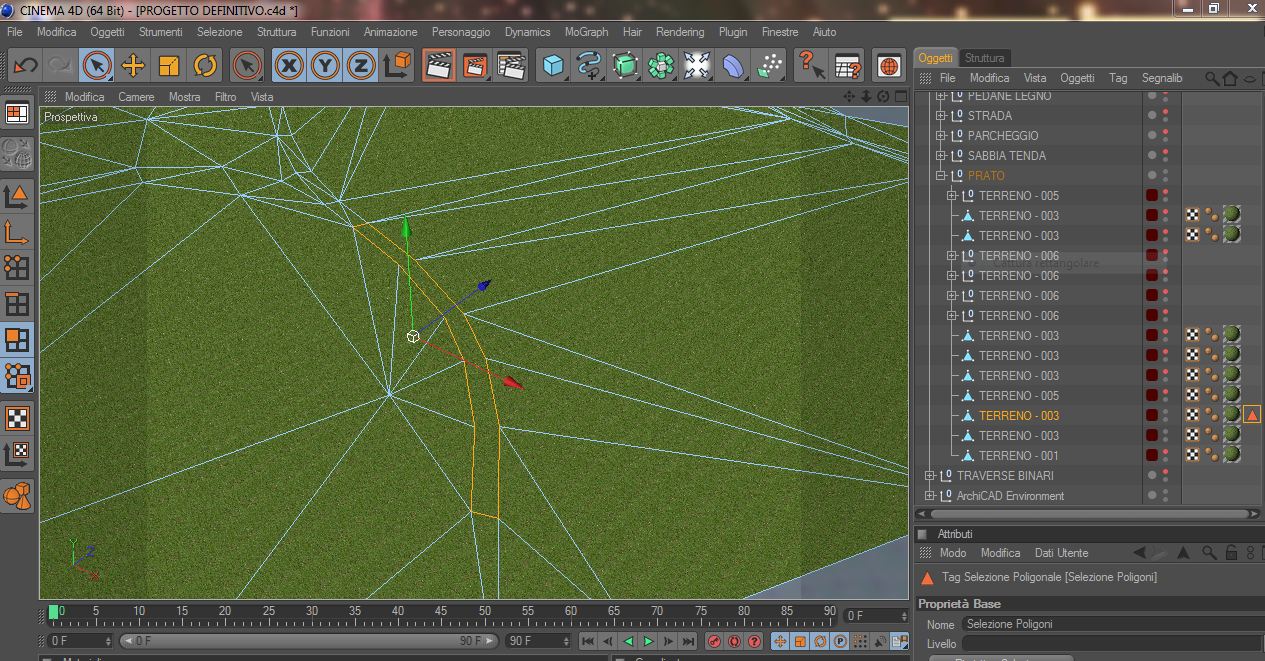Open the NURBS generator icon

click(625, 66)
